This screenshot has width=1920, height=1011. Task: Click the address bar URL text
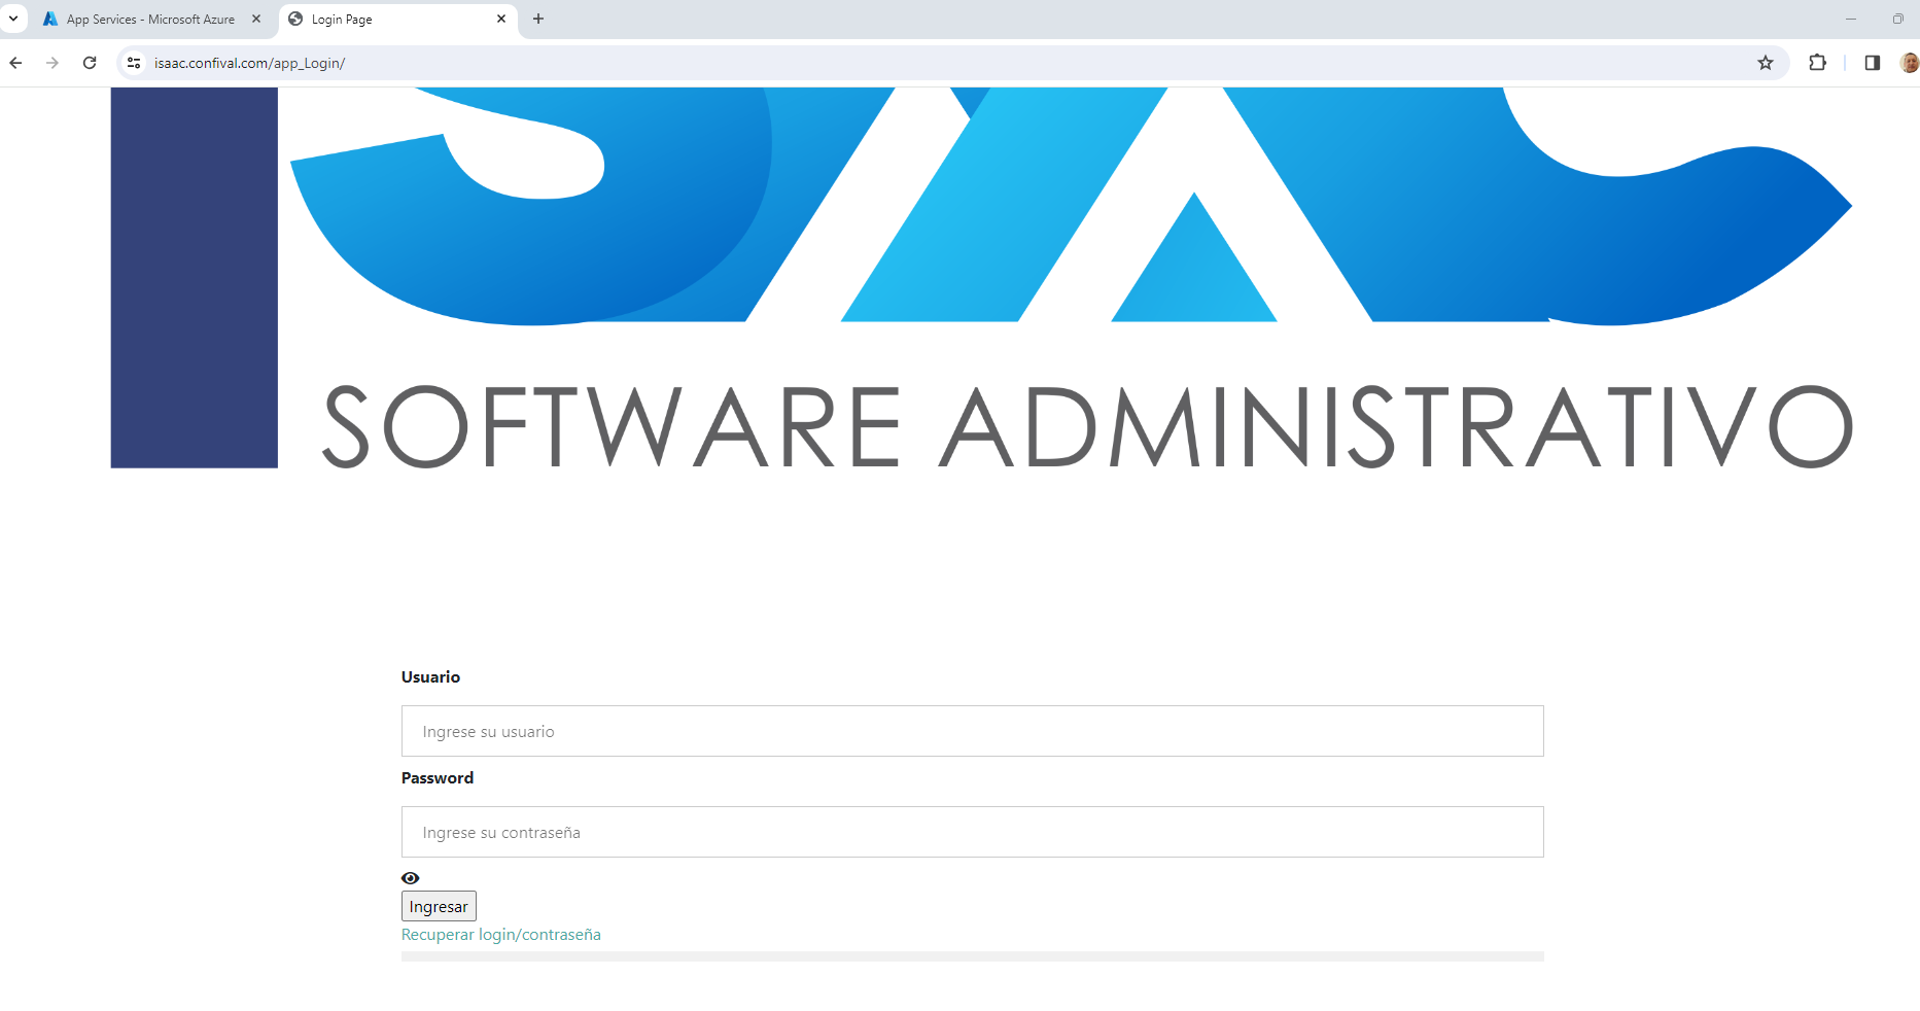click(x=250, y=63)
